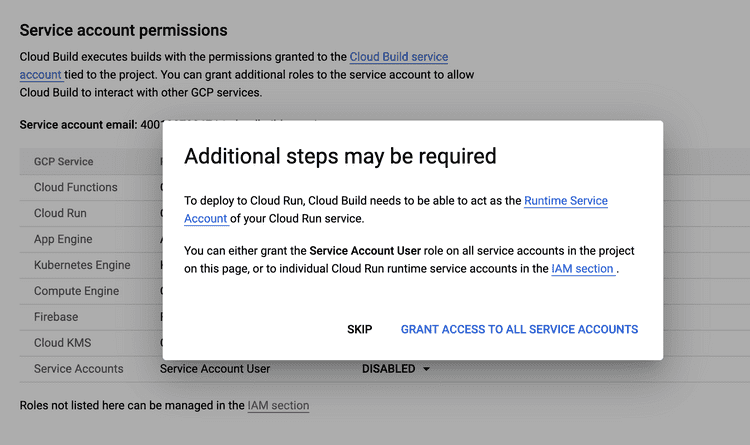Open the Runtime Service Account link

[x=566, y=201]
